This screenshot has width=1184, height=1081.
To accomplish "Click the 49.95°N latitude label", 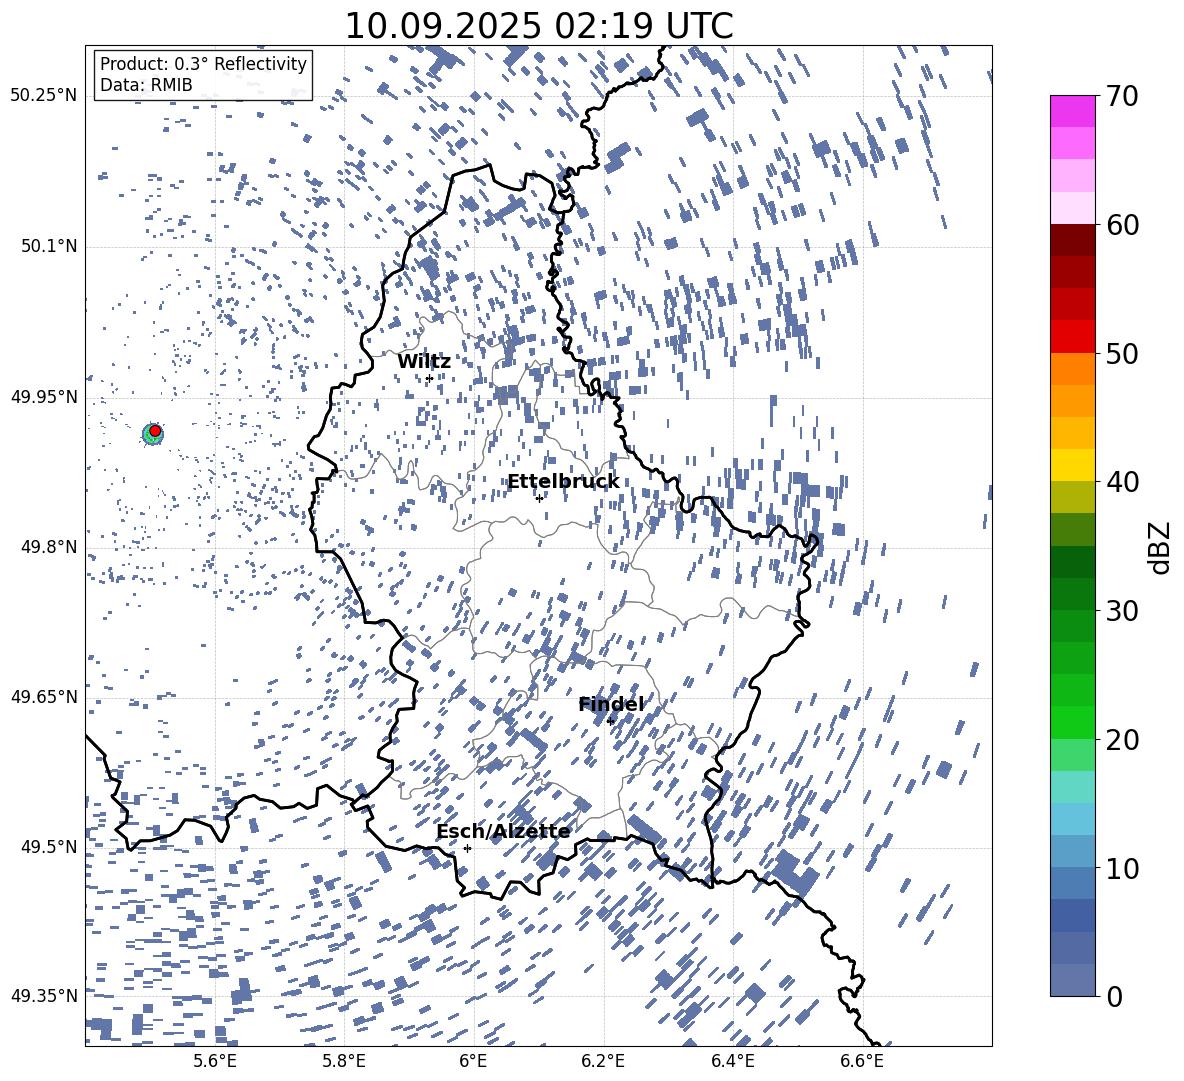I will click(x=44, y=397).
